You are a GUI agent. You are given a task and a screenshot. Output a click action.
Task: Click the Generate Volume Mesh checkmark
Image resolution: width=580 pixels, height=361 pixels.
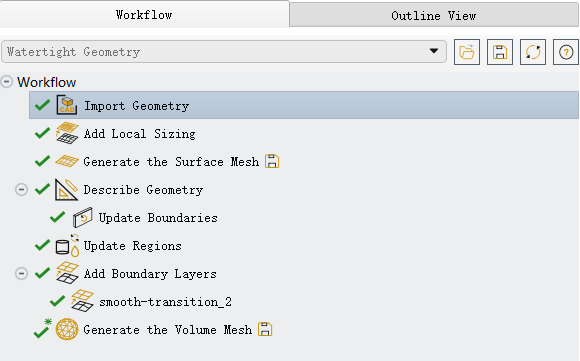point(42,329)
